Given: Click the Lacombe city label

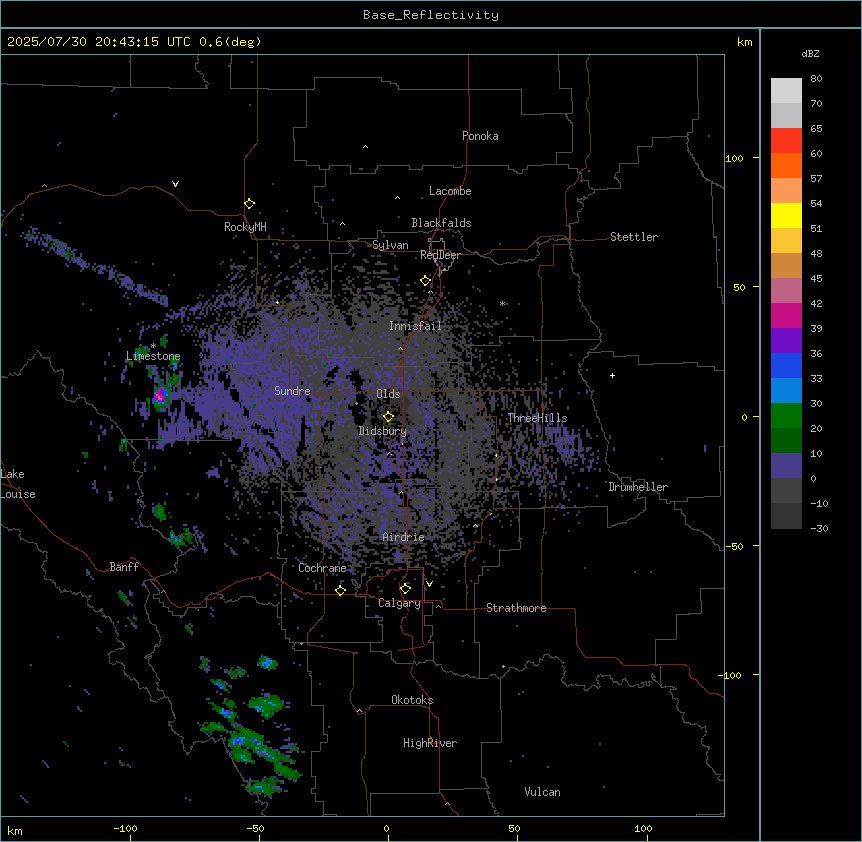Looking at the screenshot, I should (x=450, y=191).
